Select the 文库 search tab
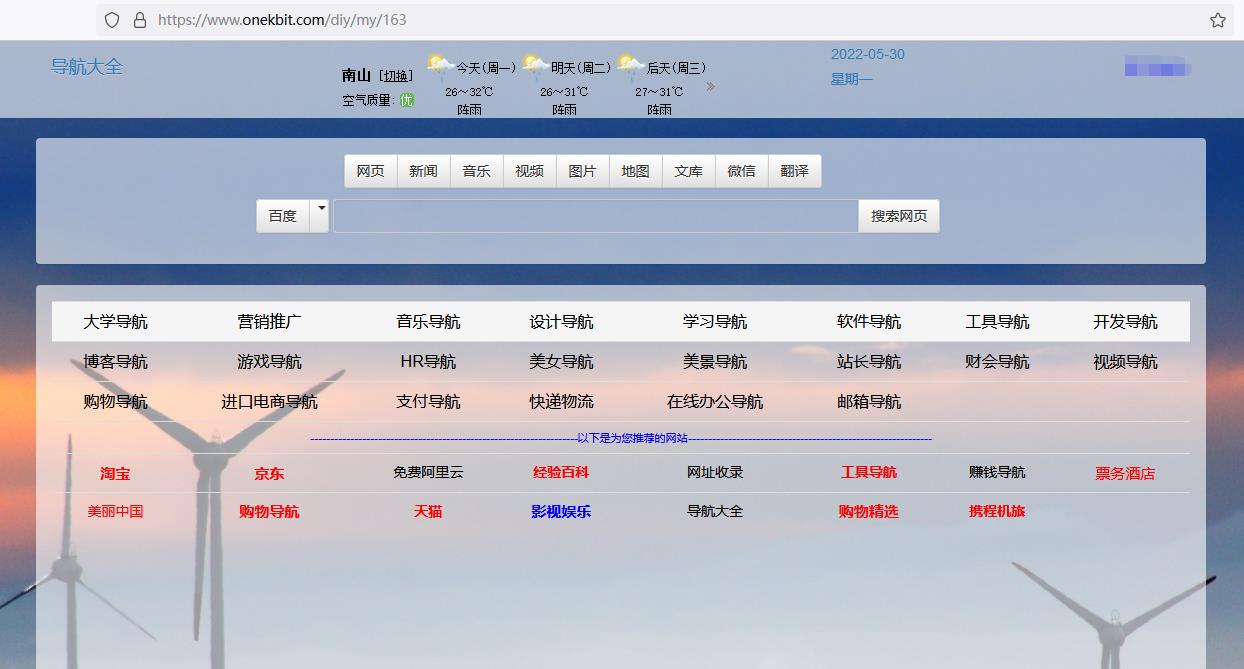 [x=689, y=171]
